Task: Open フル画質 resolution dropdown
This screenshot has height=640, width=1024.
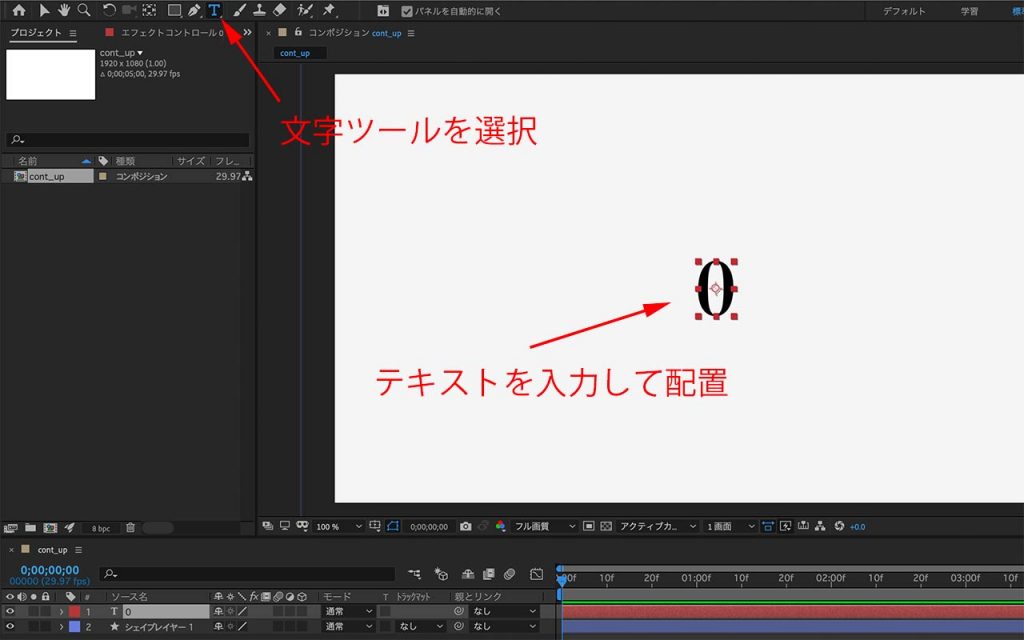Action: tap(545, 526)
